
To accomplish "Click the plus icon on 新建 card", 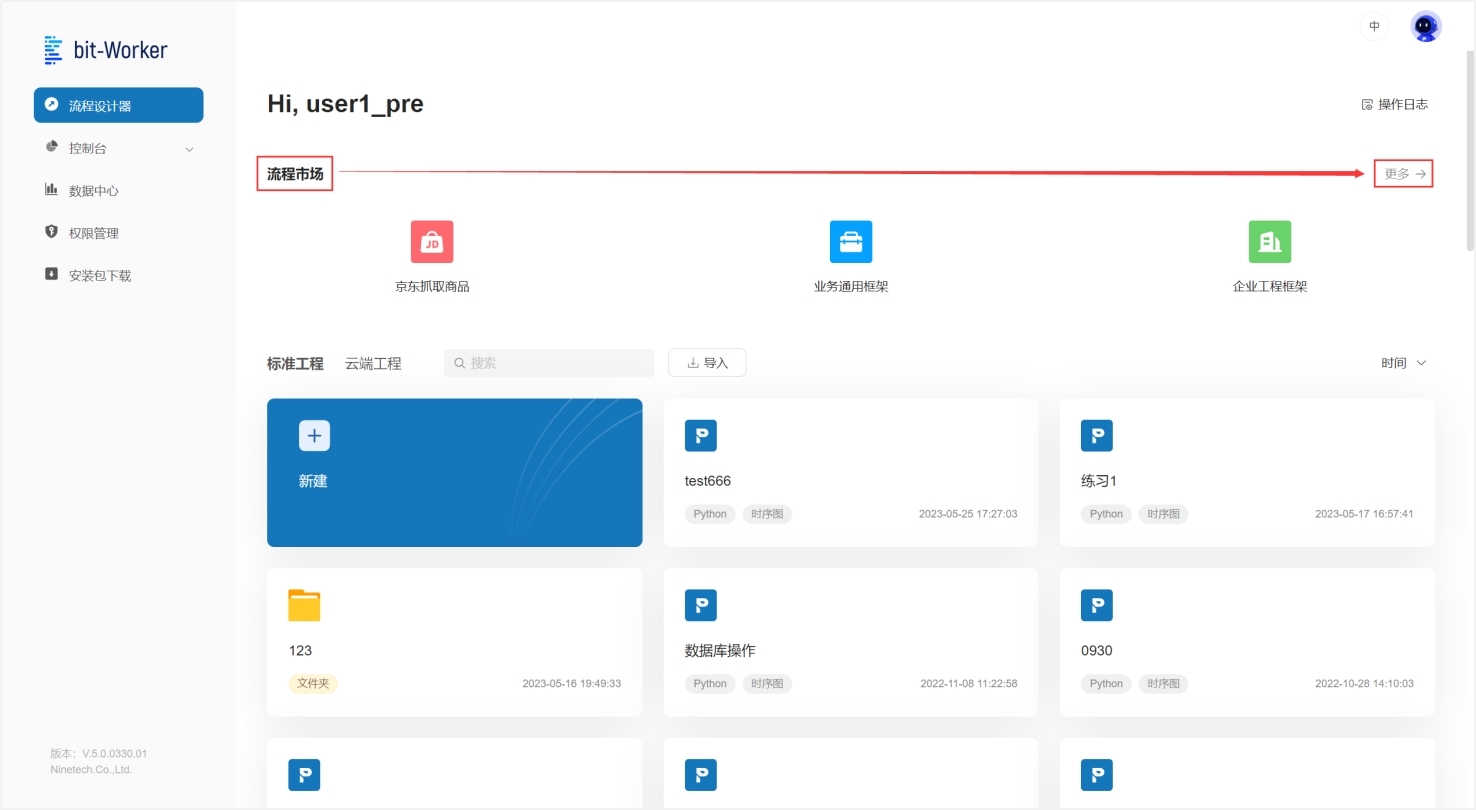I will [314, 435].
